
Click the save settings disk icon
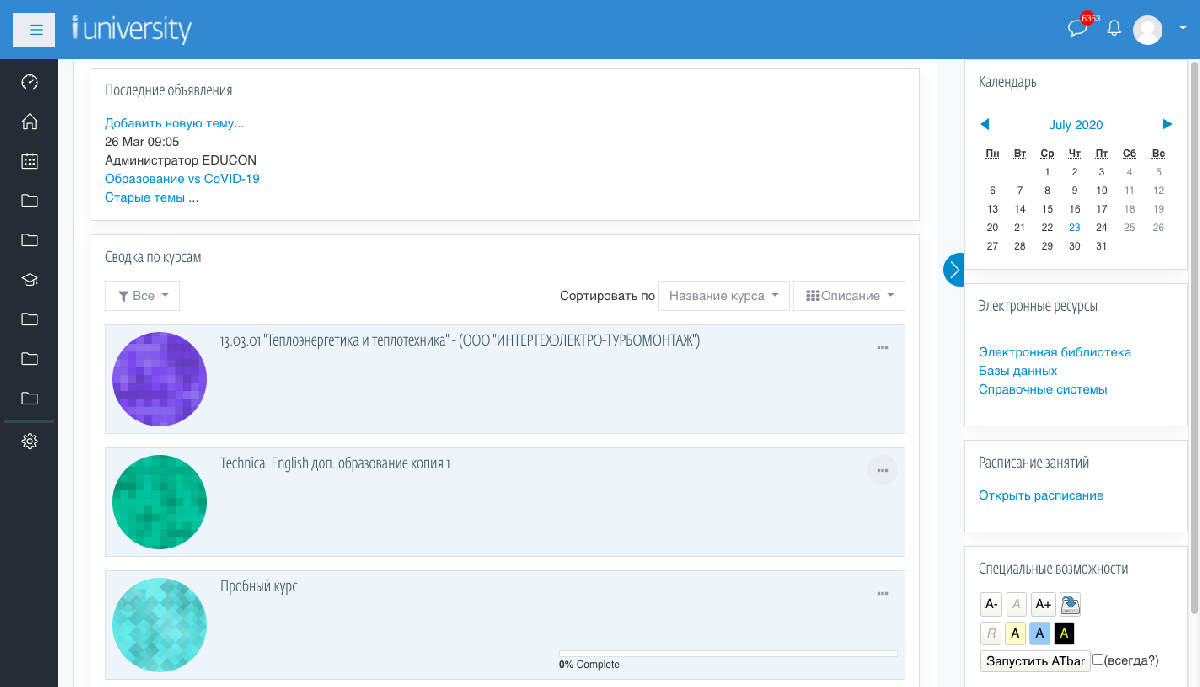point(1070,604)
